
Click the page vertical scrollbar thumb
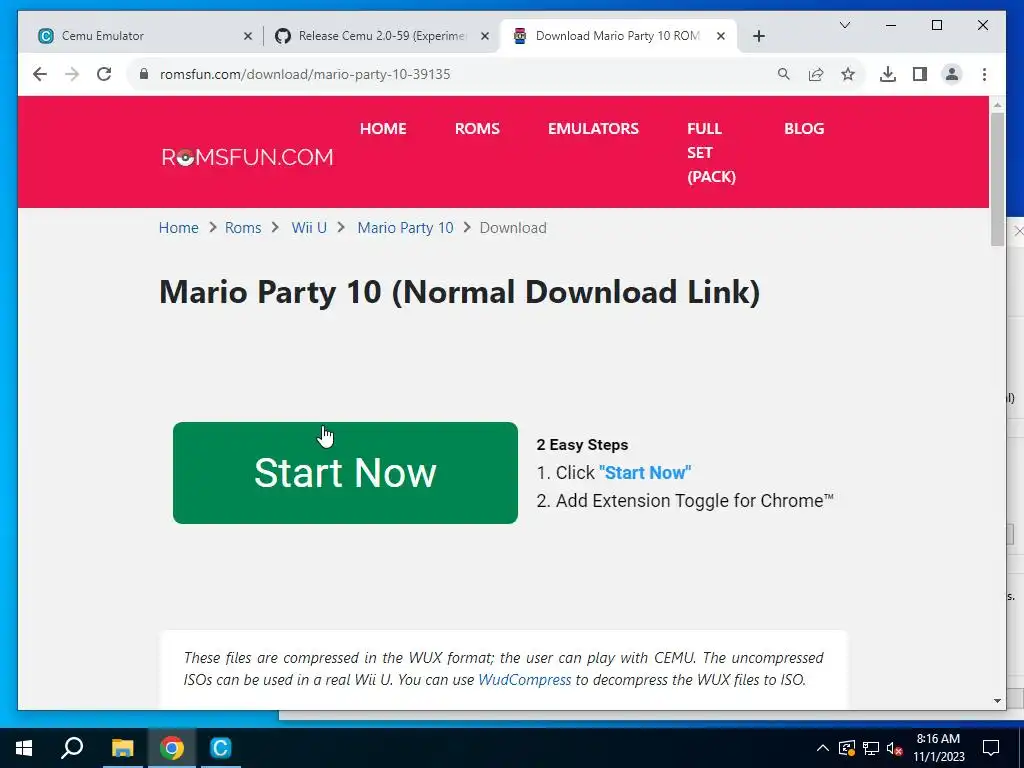tap(997, 179)
